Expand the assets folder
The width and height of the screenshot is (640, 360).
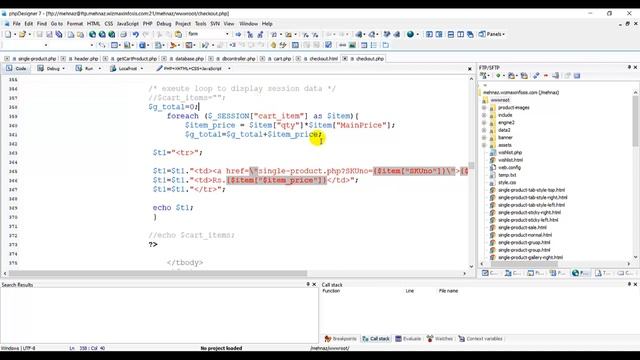(484, 145)
